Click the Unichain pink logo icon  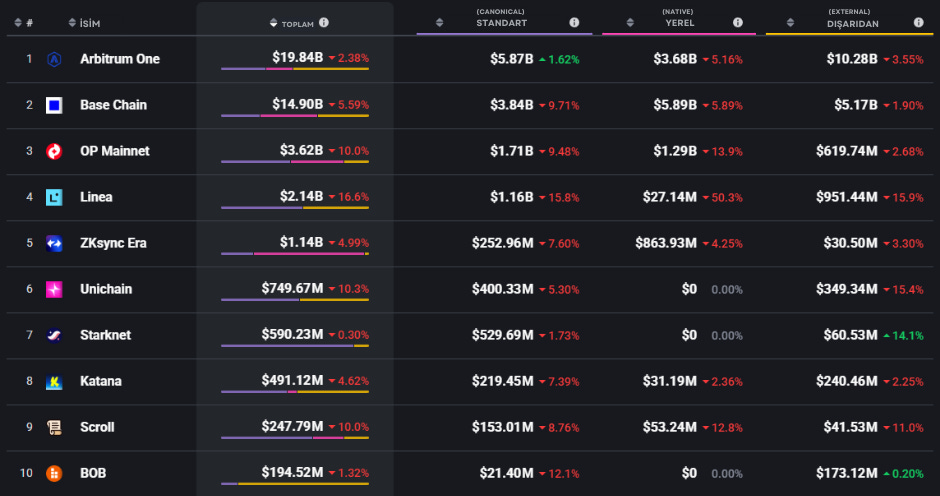point(54,289)
